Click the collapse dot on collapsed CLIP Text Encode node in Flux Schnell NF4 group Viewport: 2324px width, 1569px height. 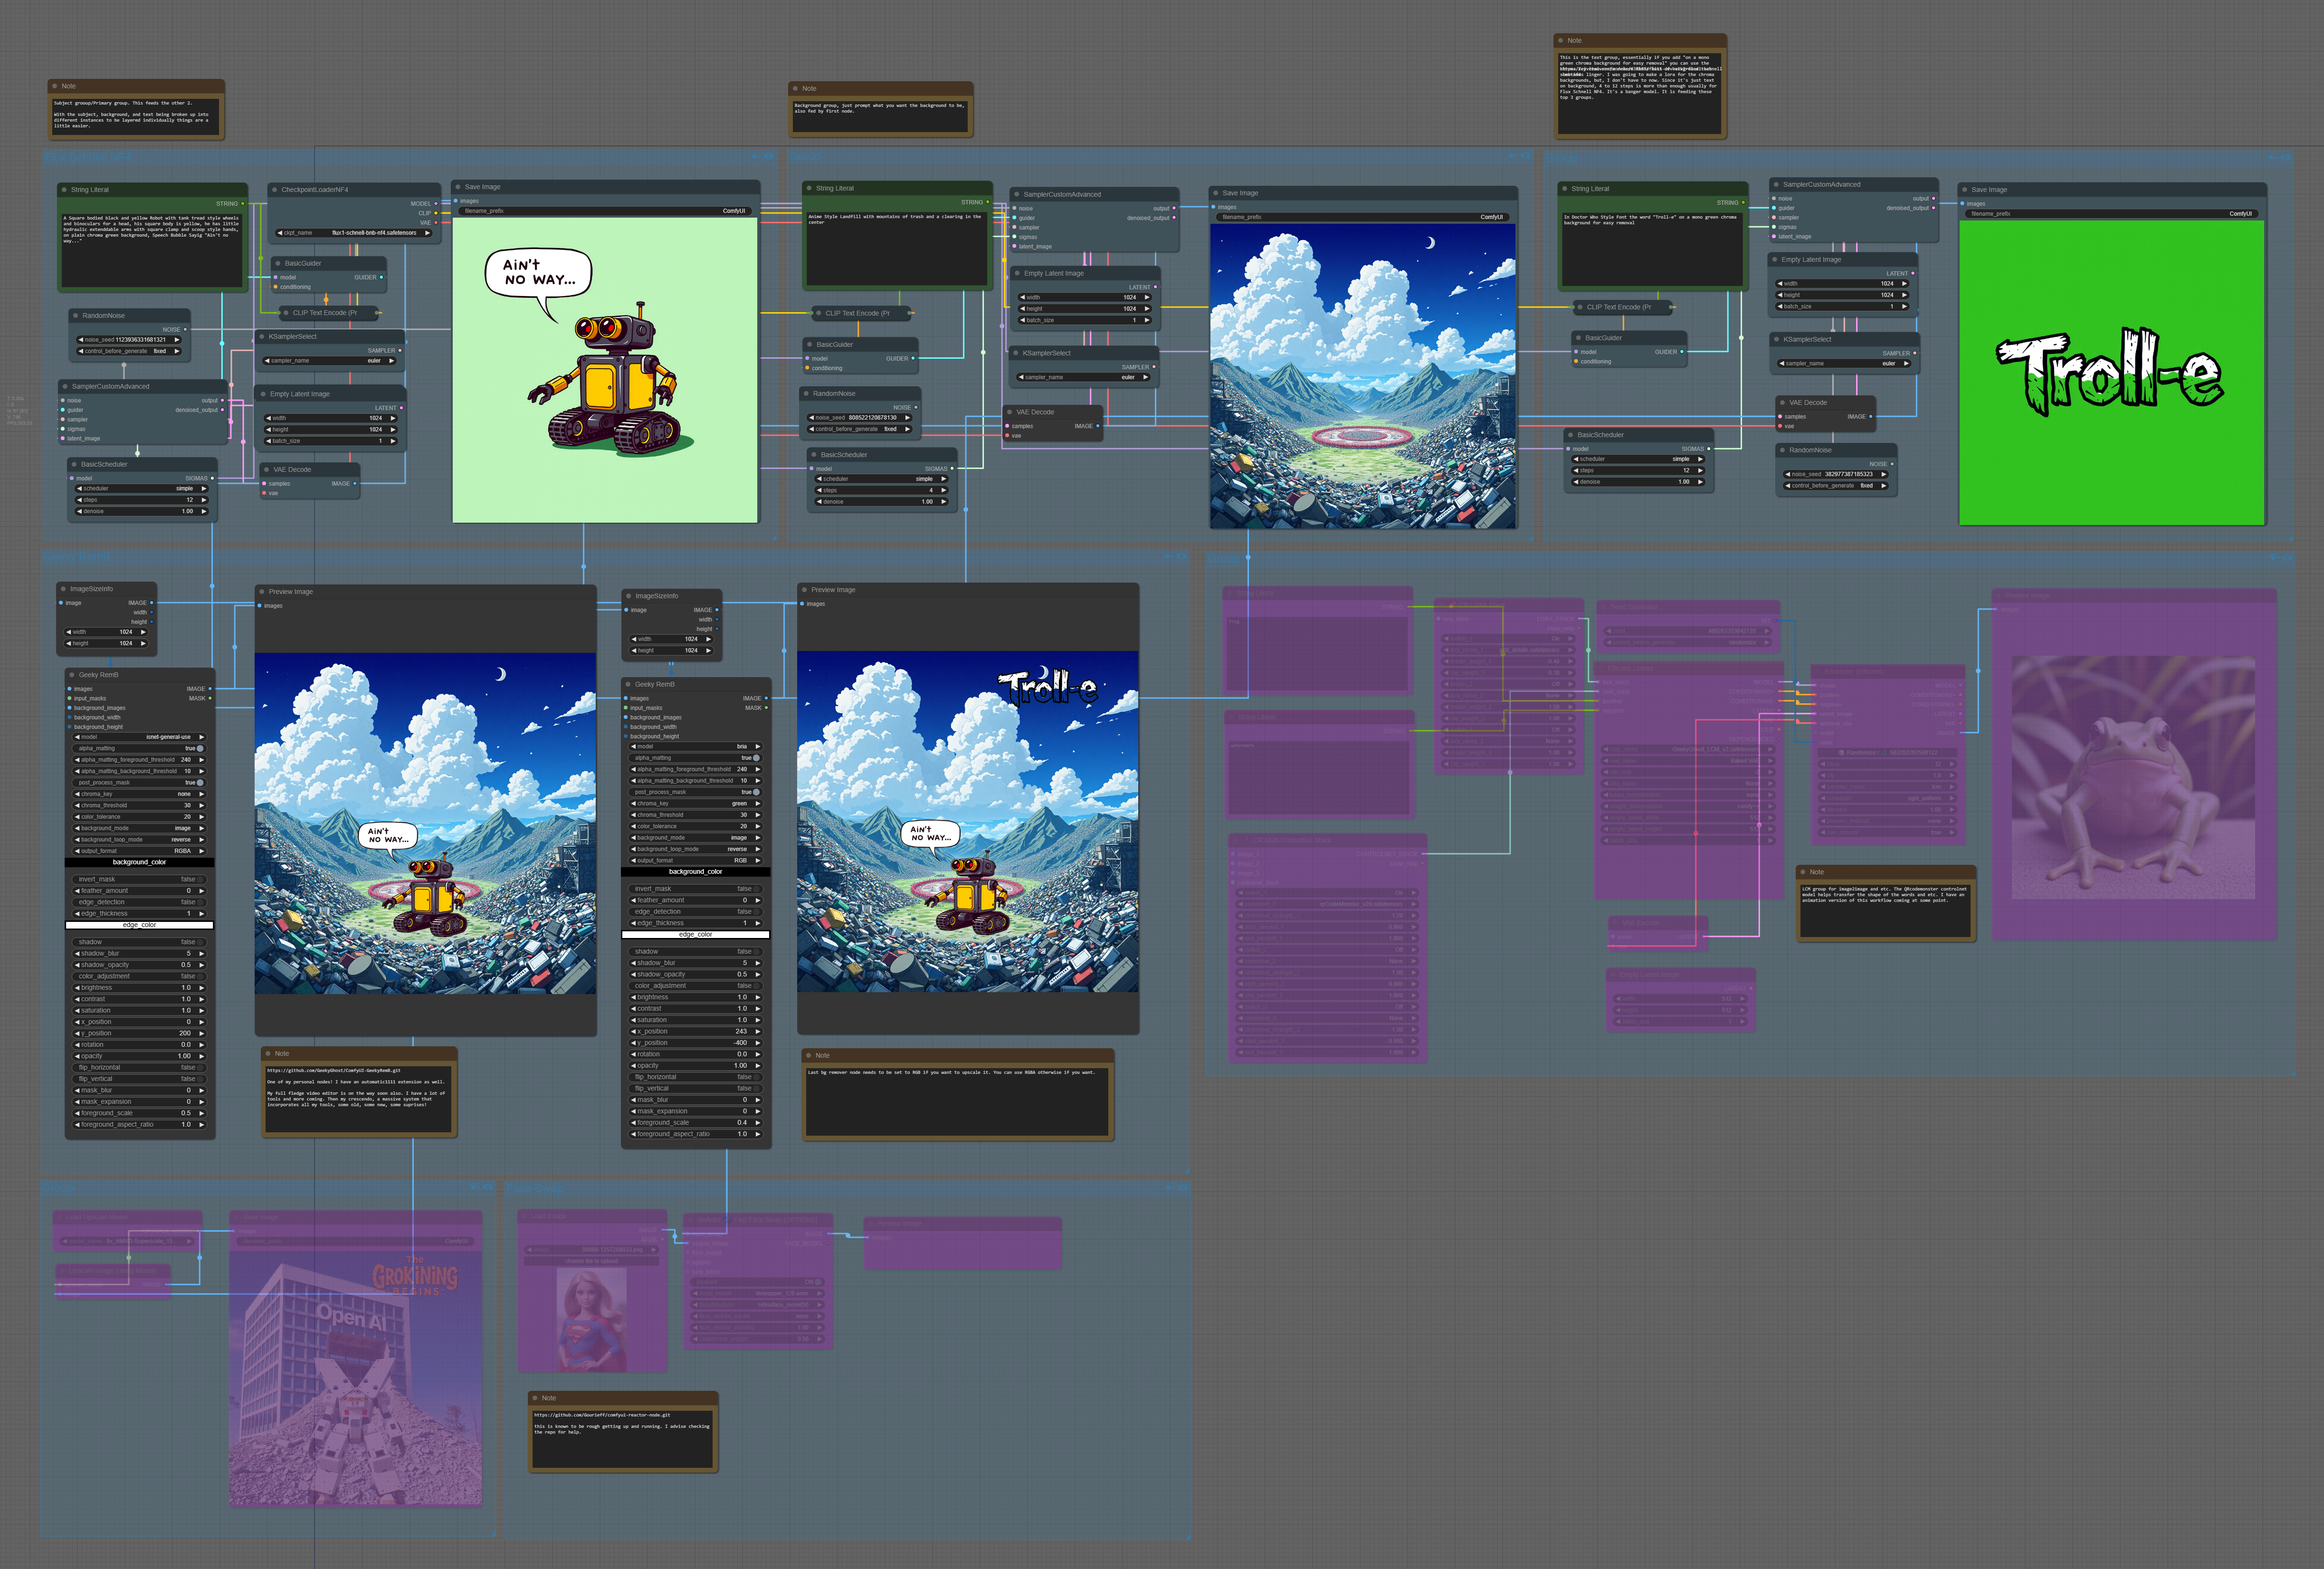tap(286, 313)
